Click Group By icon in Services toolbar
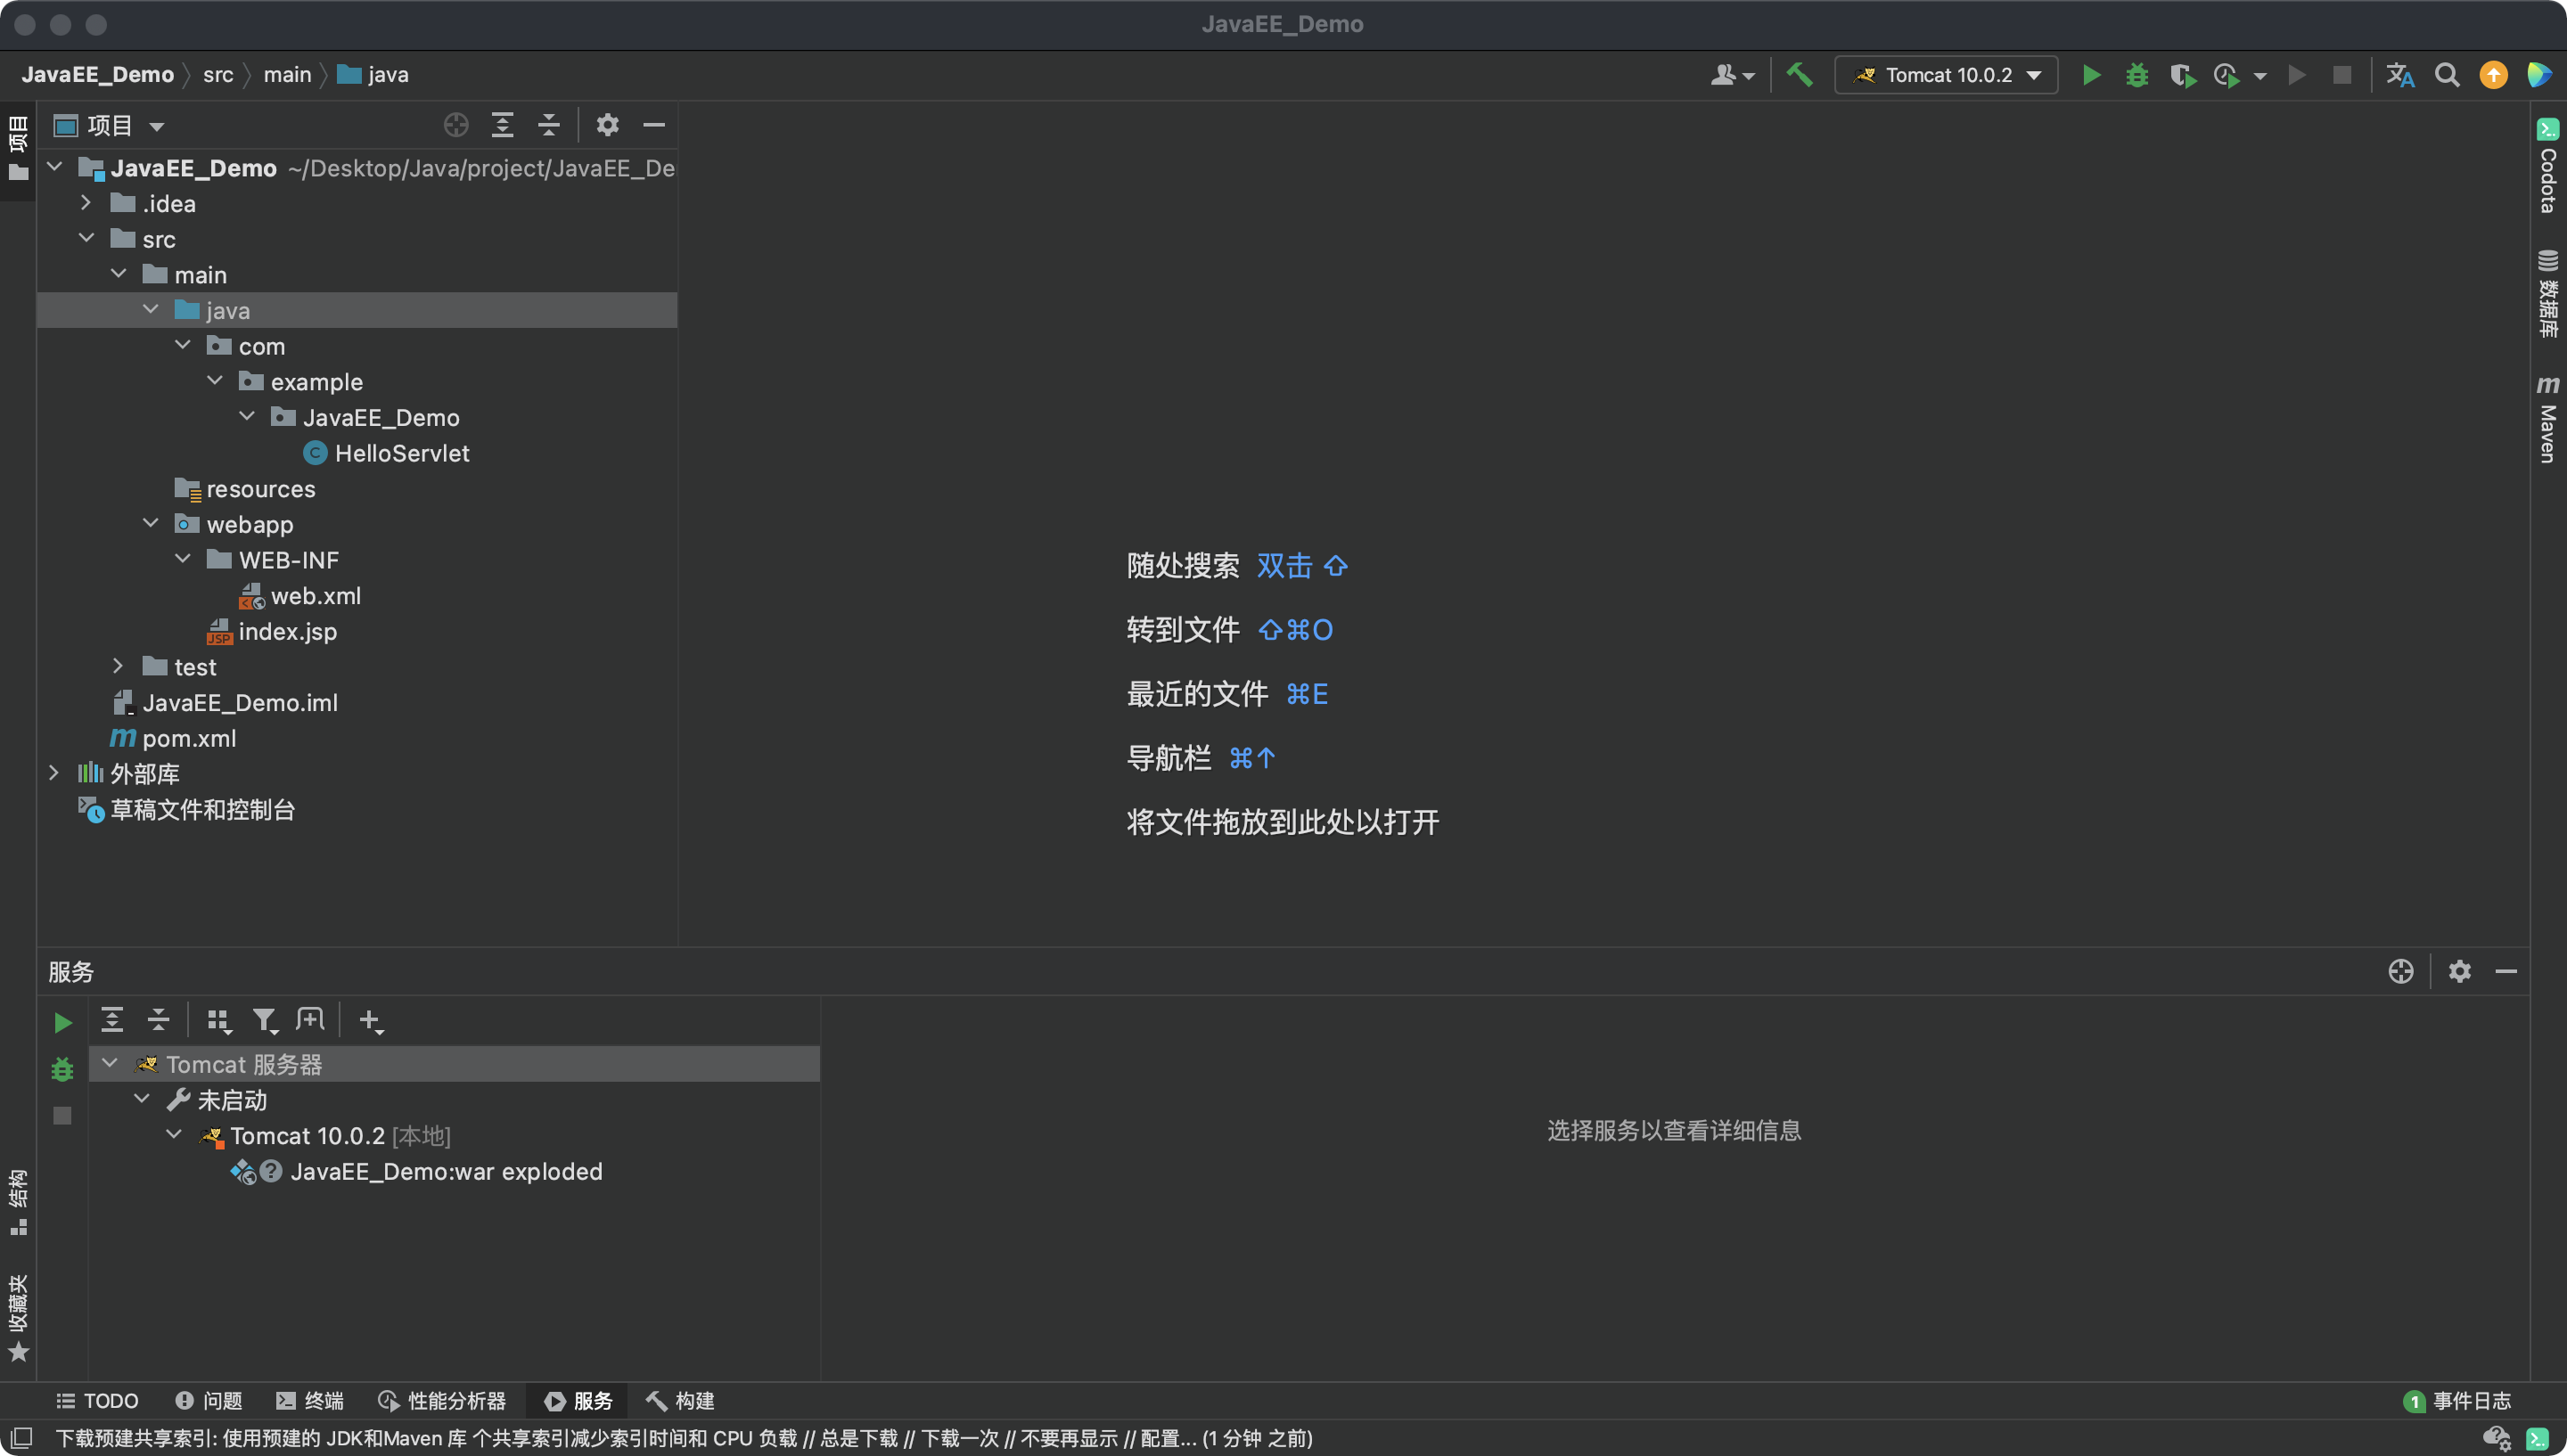The height and width of the screenshot is (1456, 2567). pos(218,1020)
